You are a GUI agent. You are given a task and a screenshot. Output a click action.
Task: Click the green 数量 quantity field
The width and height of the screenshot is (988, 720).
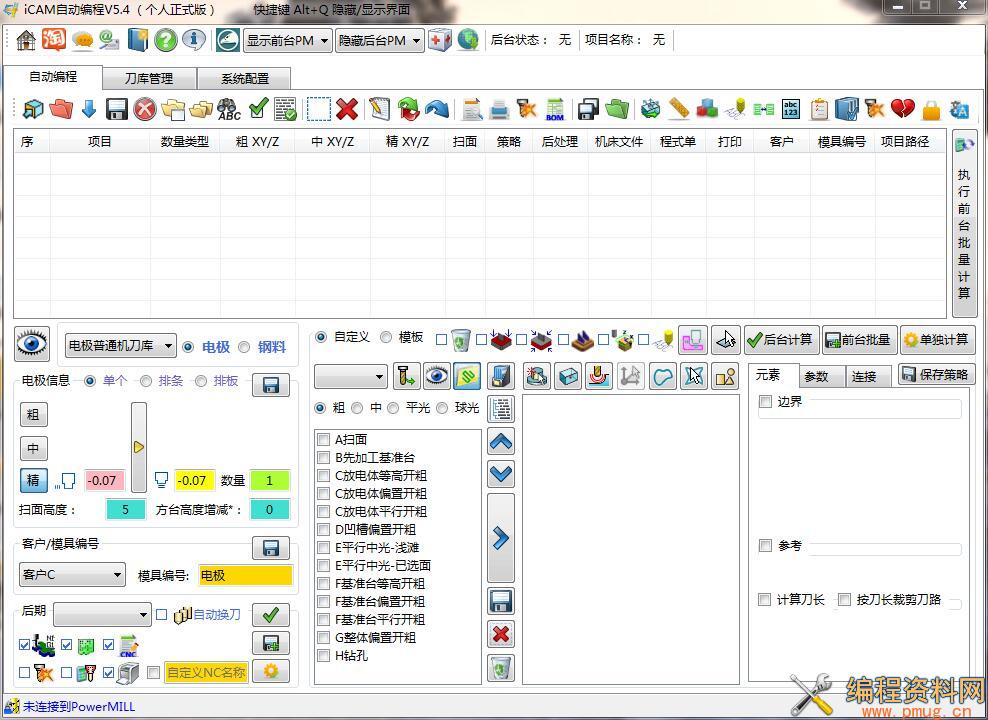[x=270, y=481]
